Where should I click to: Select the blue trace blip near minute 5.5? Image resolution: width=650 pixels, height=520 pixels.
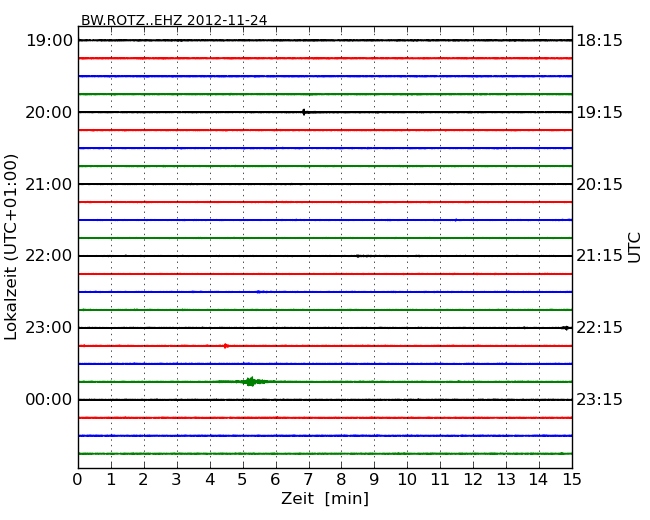coord(258,292)
